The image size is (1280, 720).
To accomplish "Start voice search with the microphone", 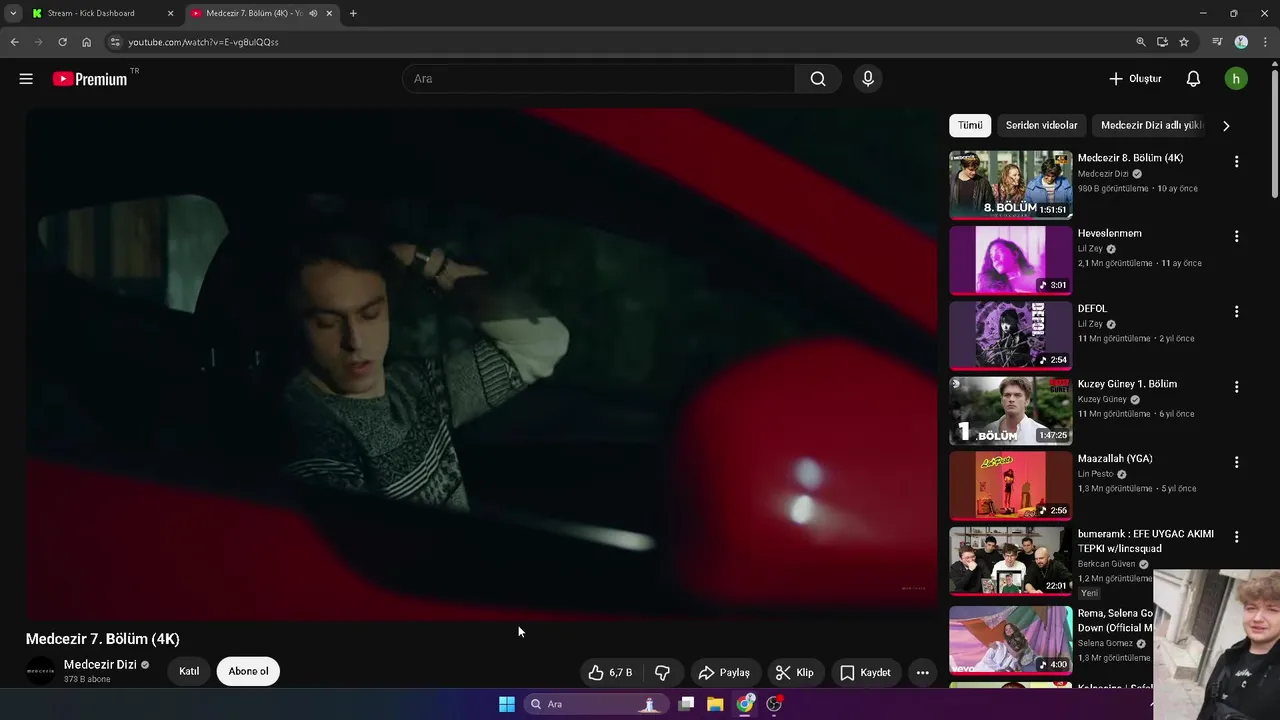I will click(x=868, y=79).
